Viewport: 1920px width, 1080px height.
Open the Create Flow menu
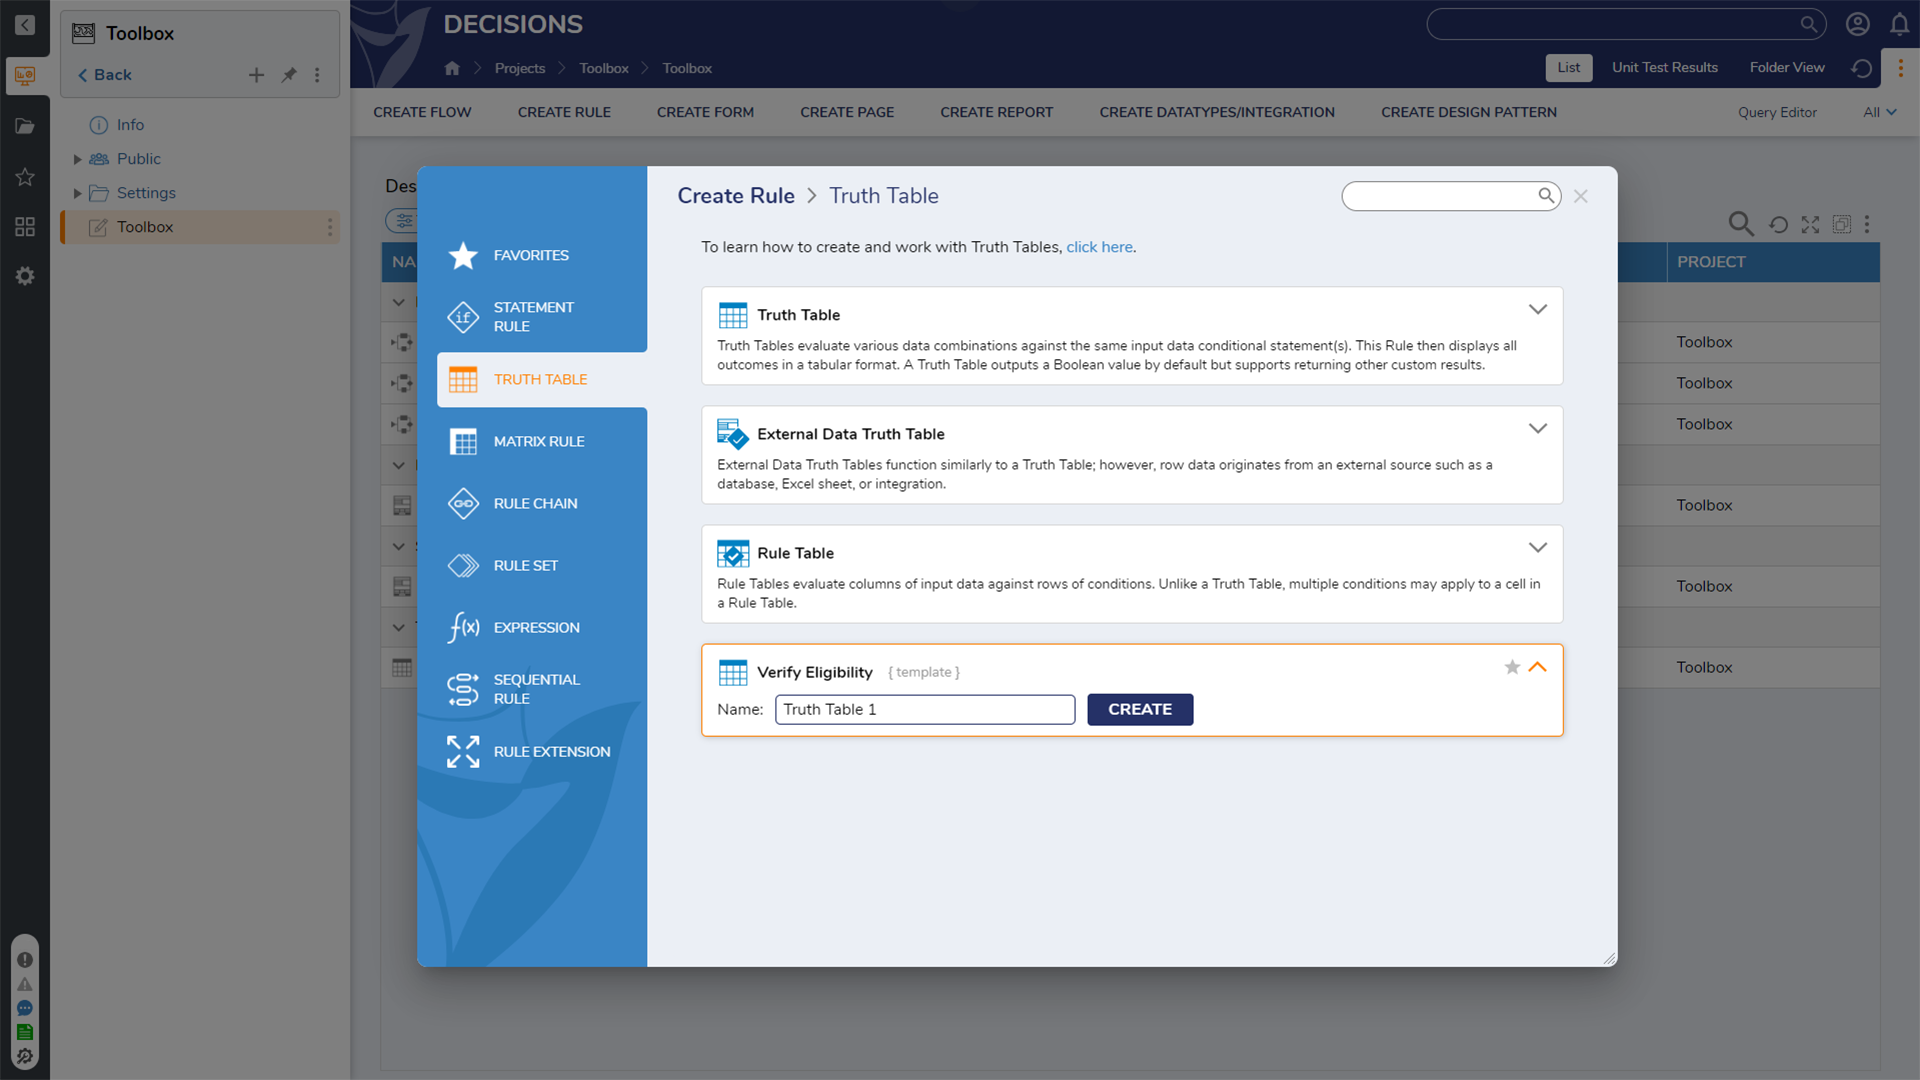422,112
